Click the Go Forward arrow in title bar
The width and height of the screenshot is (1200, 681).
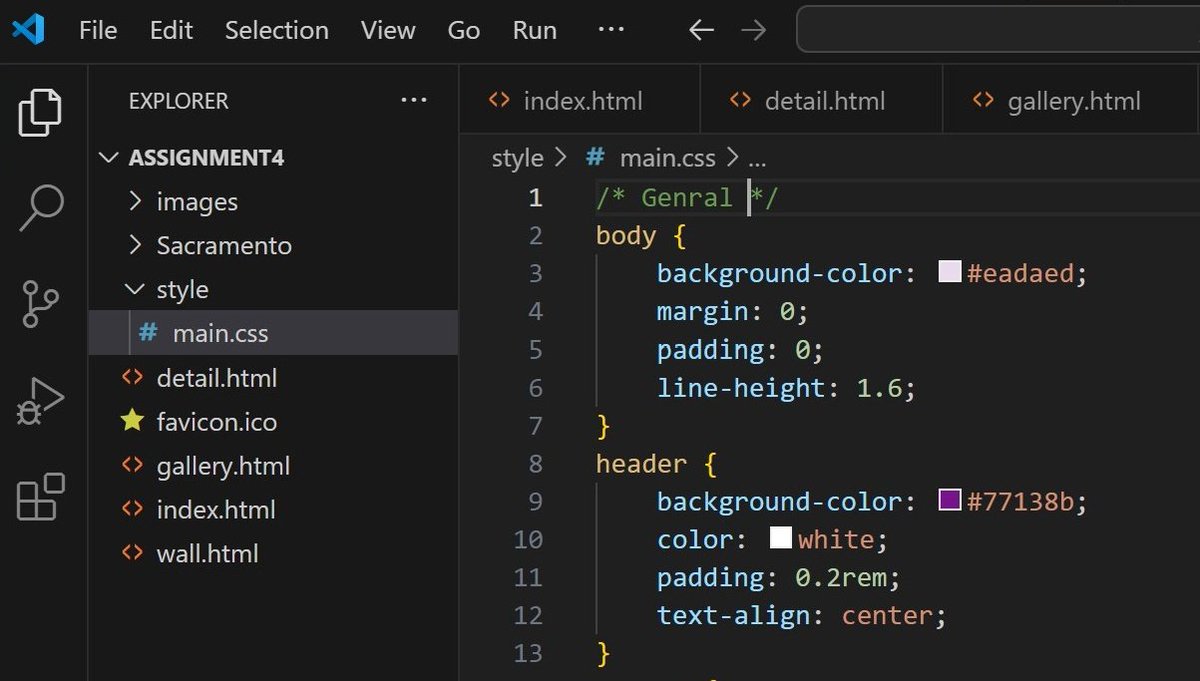click(x=754, y=30)
